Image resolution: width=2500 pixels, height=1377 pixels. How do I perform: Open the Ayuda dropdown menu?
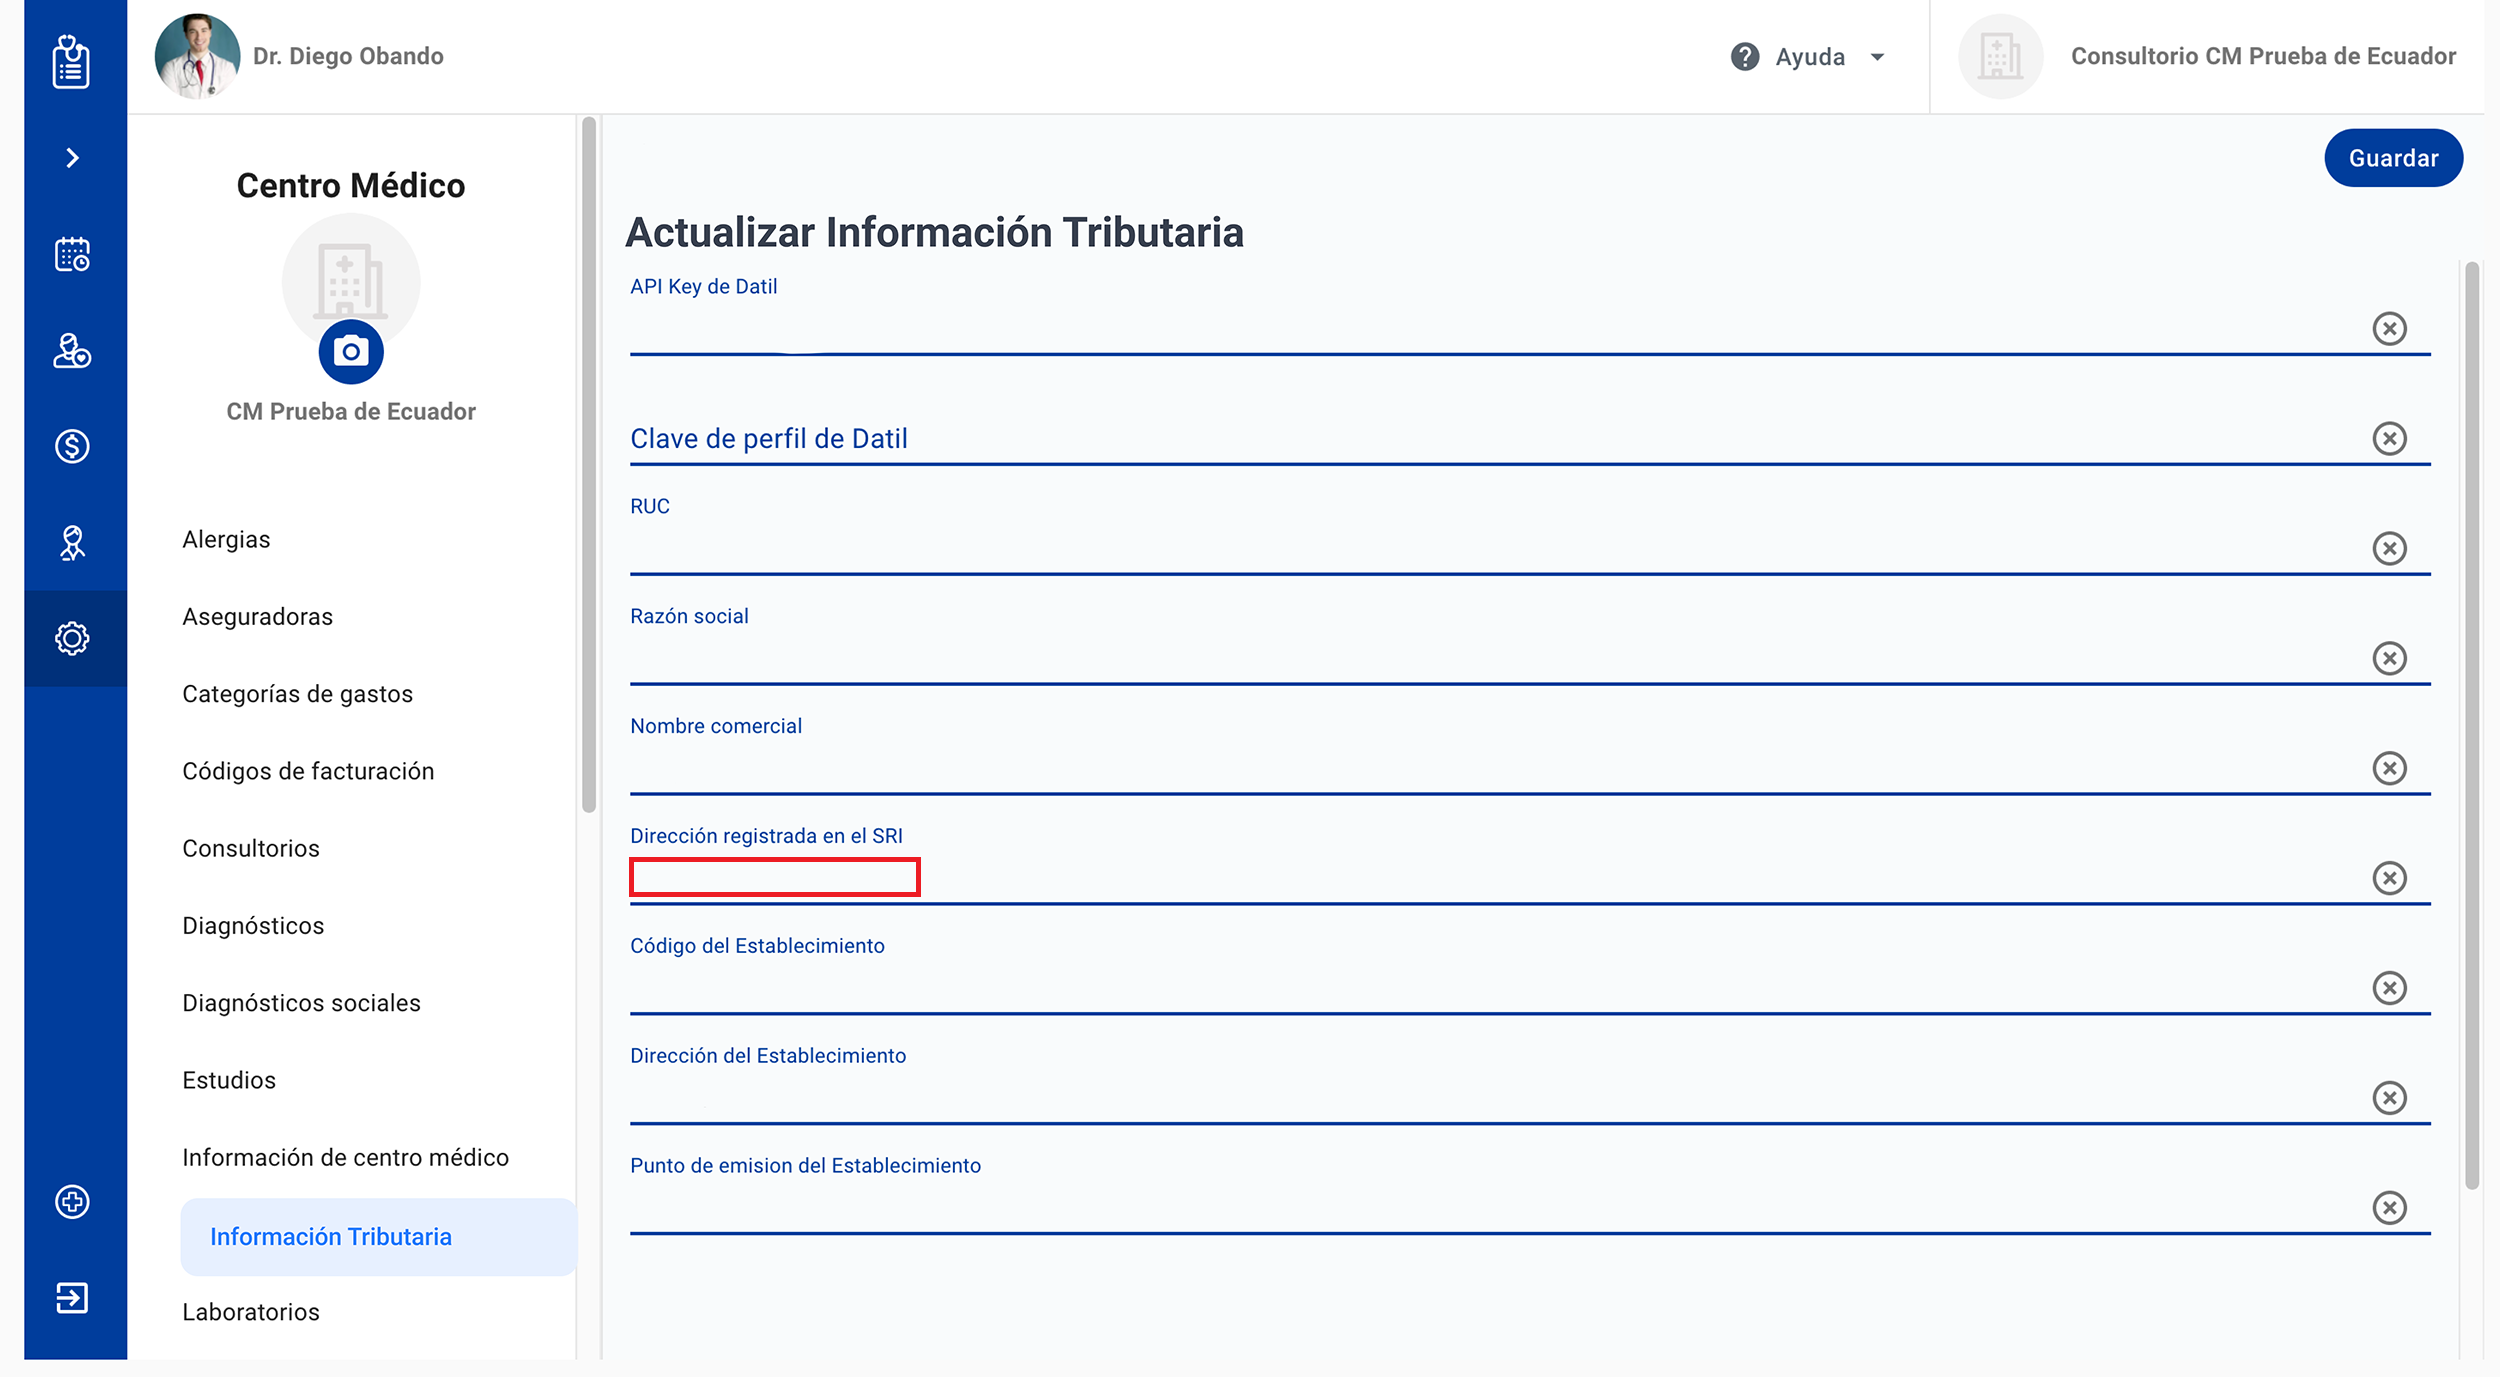pos(1809,57)
